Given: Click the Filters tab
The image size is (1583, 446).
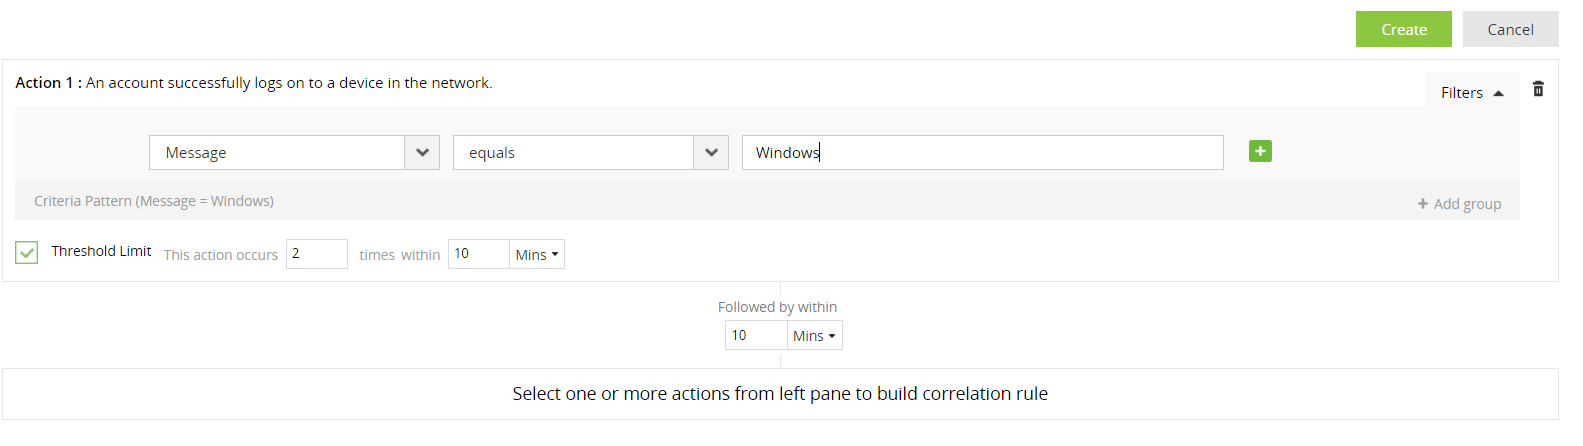Looking at the screenshot, I should [1462, 93].
